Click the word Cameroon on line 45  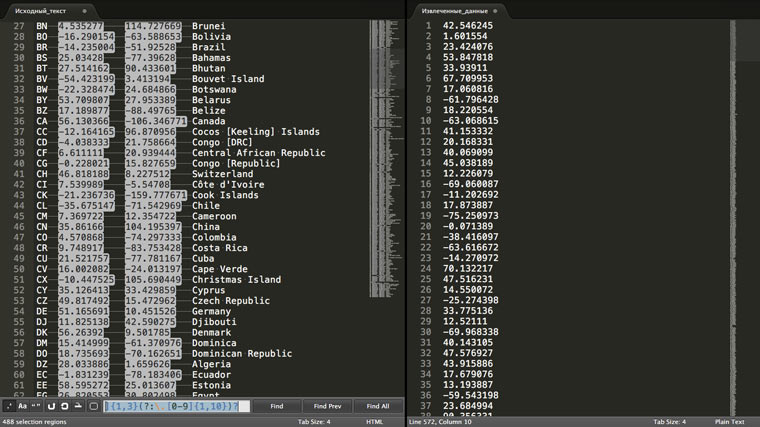pyautogui.click(x=214, y=217)
